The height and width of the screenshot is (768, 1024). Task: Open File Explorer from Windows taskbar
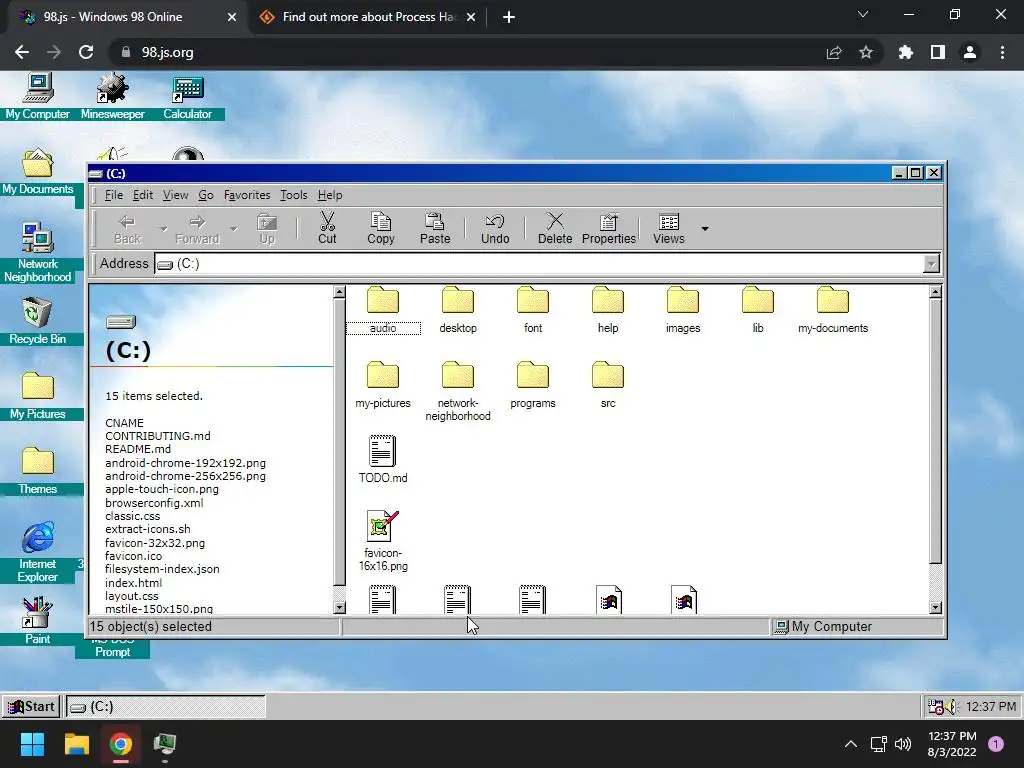click(76, 743)
